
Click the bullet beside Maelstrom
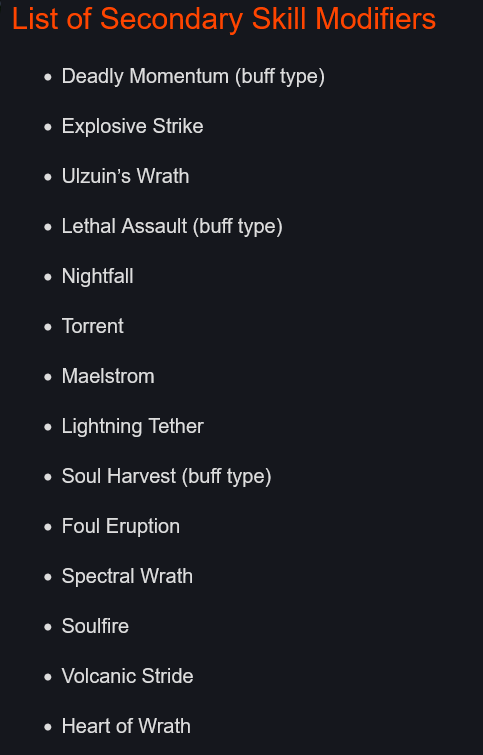[x=48, y=377]
